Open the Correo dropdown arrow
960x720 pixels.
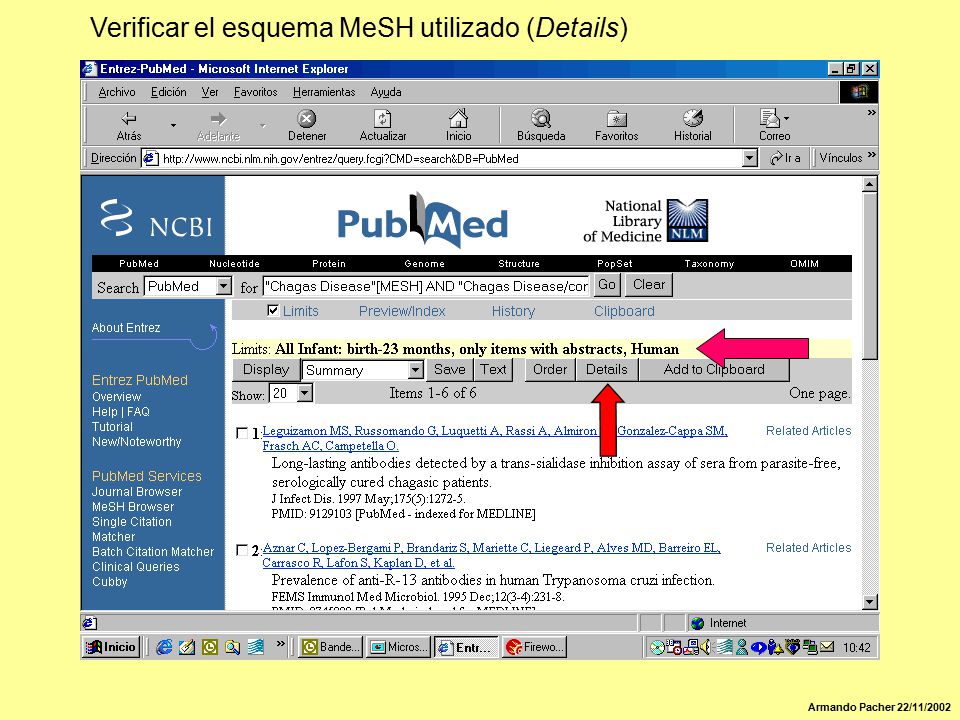(786, 119)
